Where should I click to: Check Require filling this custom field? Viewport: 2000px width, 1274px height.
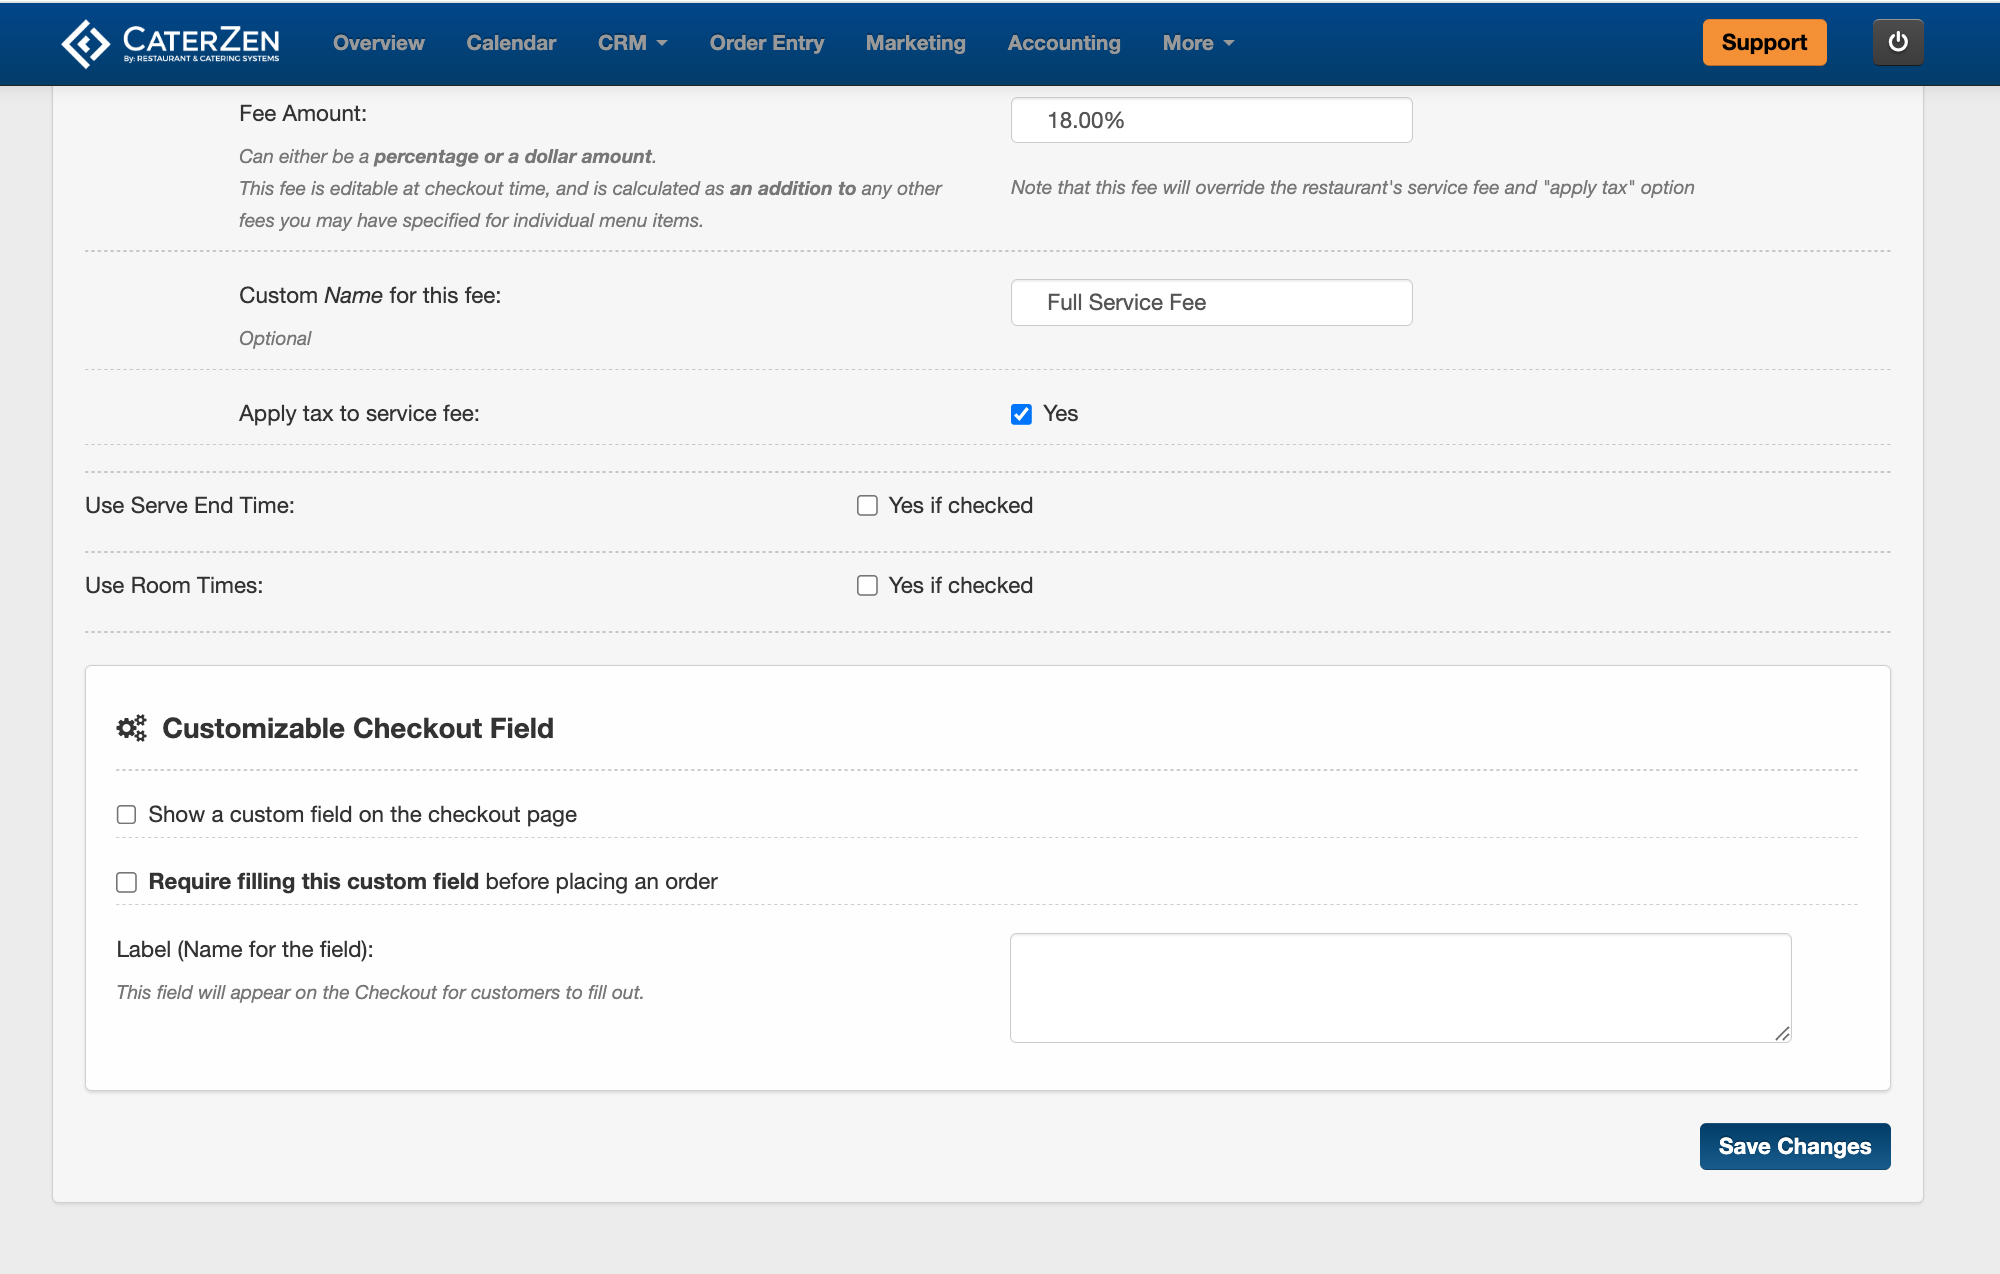[127, 882]
